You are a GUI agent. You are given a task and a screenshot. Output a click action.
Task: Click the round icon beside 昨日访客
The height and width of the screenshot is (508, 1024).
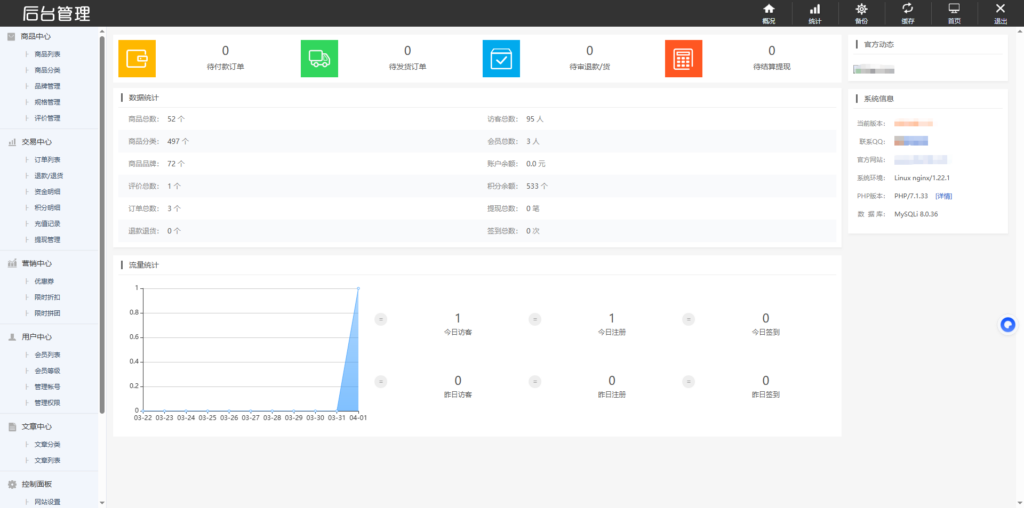tap(381, 382)
